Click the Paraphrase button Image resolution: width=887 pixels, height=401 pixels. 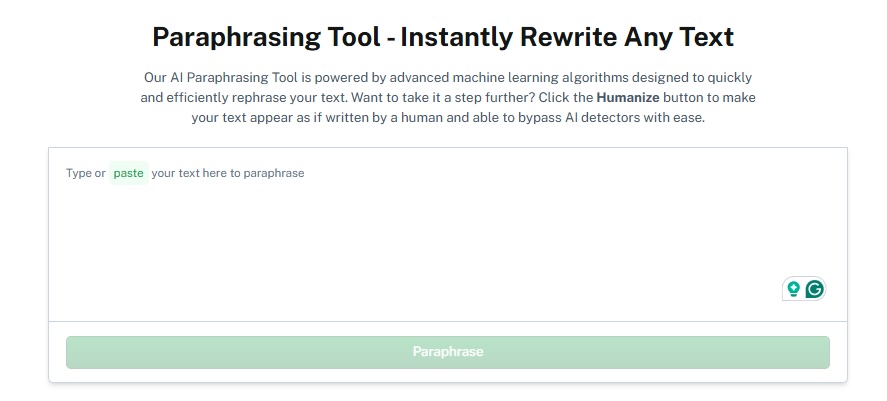[447, 352]
